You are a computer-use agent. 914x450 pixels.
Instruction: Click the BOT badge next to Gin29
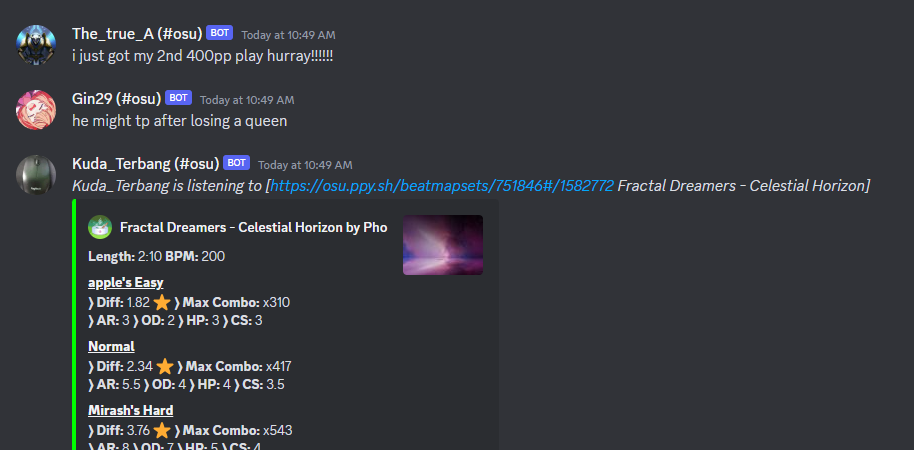(x=178, y=99)
